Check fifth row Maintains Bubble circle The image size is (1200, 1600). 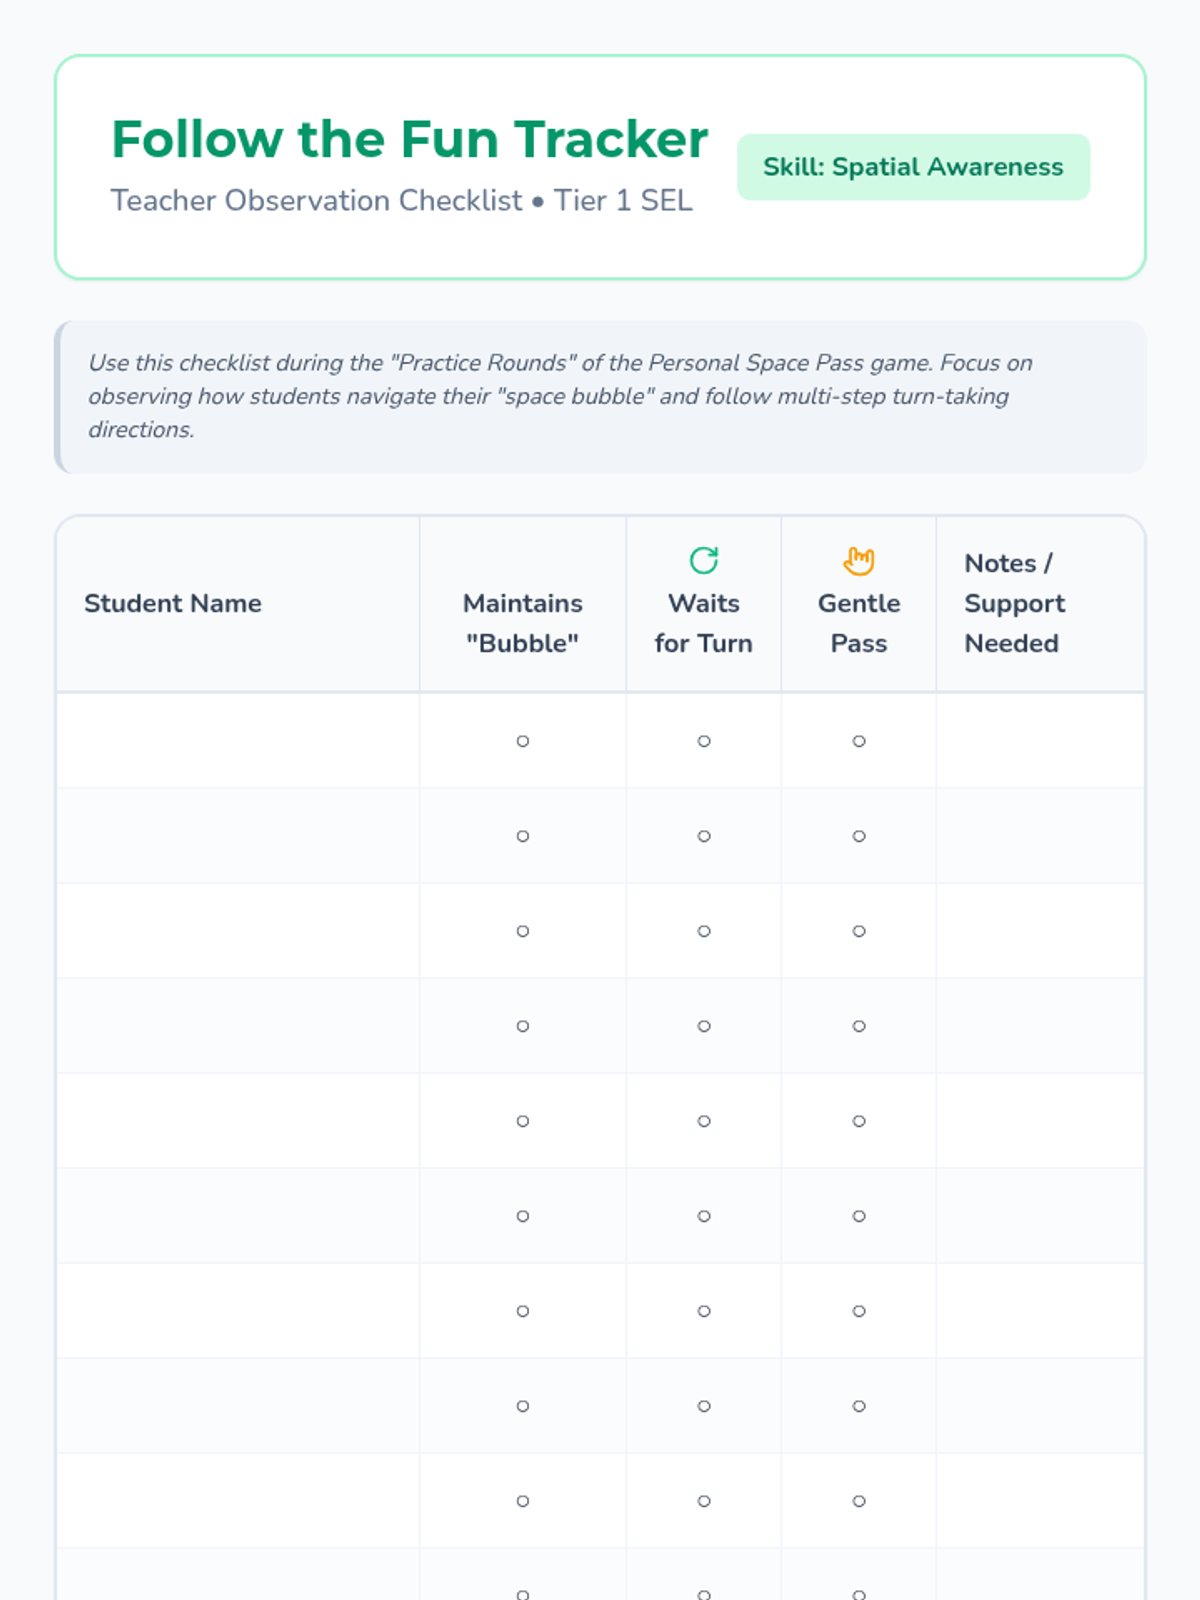pos(522,1121)
